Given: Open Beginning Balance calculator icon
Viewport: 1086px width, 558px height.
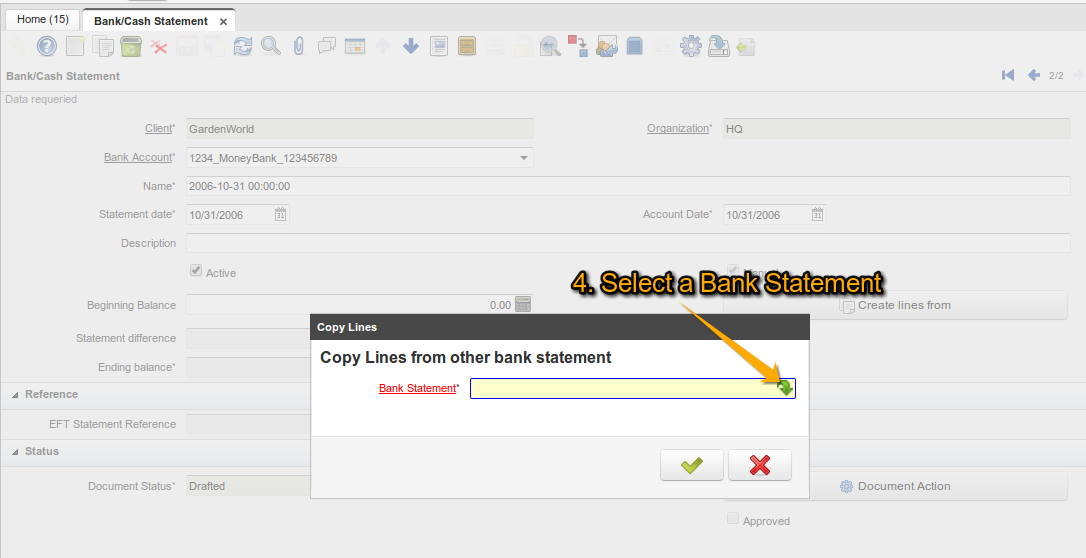Looking at the screenshot, I should click(523, 304).
